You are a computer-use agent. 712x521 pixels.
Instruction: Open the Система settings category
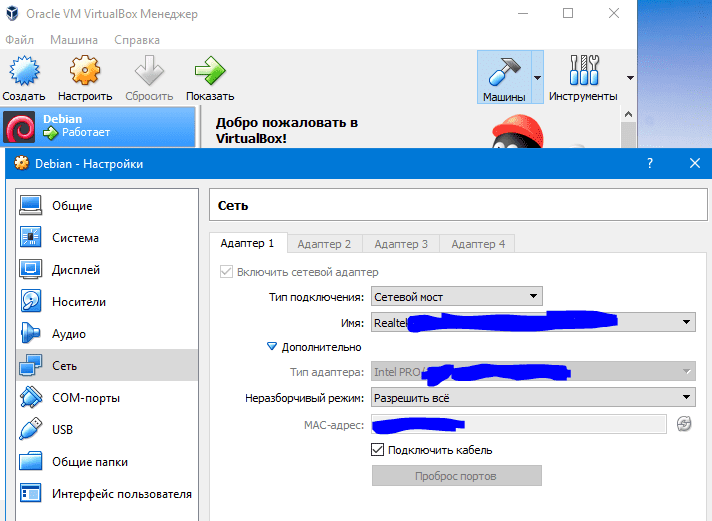pyautogui.click(x=75, y=238)
